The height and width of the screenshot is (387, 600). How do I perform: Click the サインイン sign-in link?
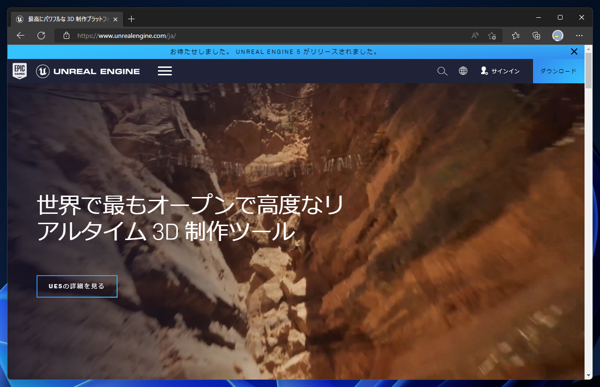(500, 71)
